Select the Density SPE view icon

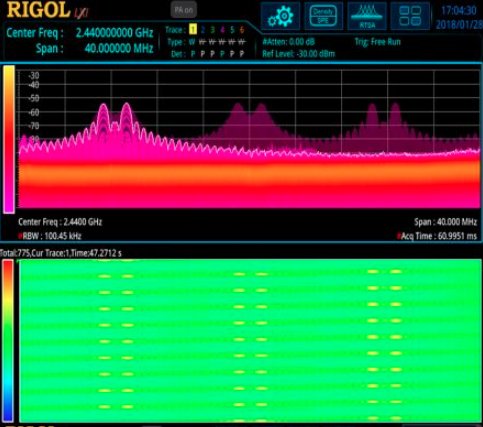(x=323, y=16)
